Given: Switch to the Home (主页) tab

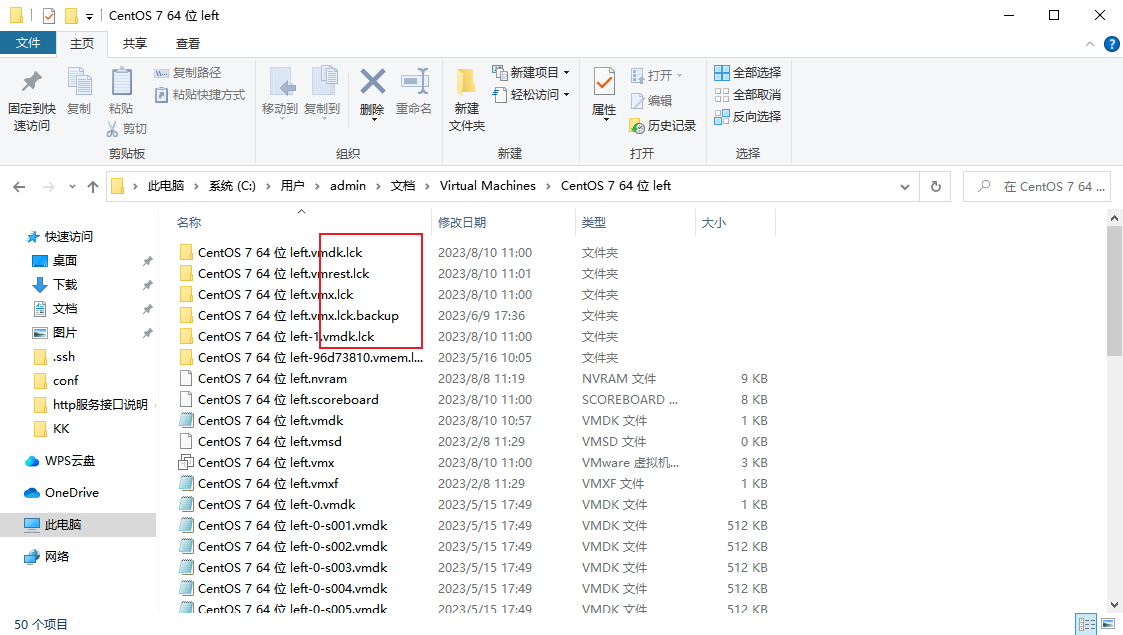Looking at the screenshot, I should pos(82,44).
